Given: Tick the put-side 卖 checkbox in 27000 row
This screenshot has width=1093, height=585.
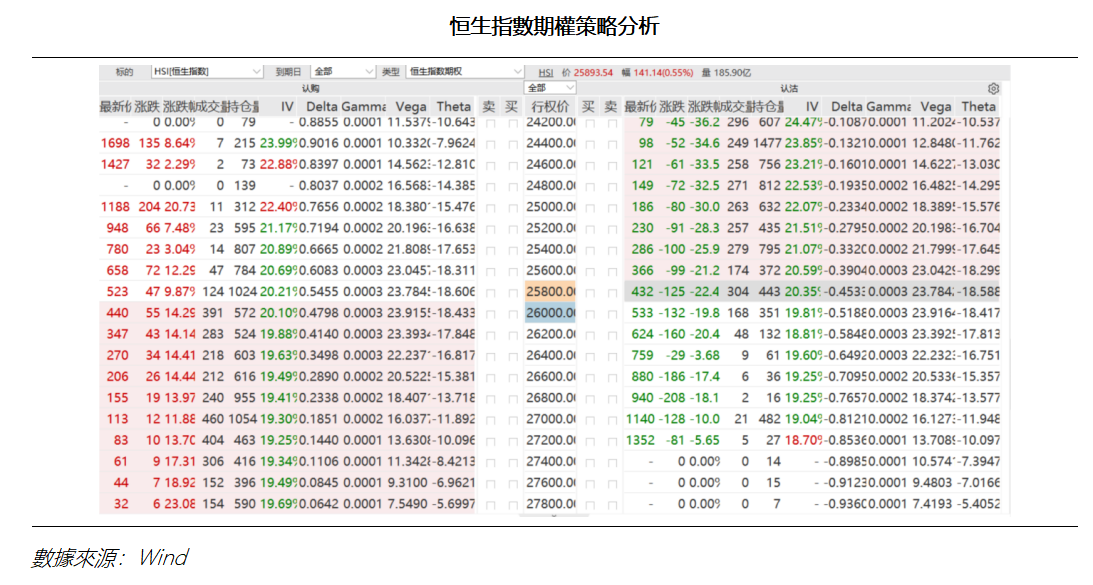Looking at the screenshot, I should [612, 420].
